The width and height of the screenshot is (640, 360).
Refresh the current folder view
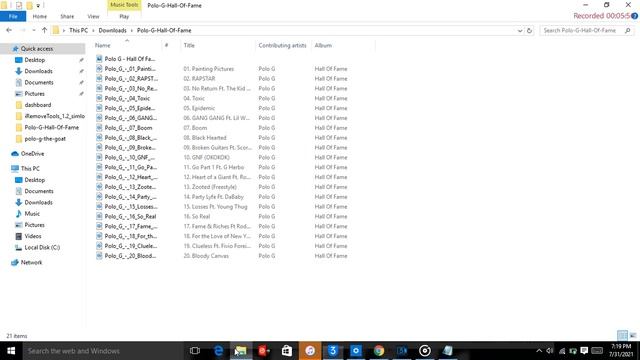529,30
